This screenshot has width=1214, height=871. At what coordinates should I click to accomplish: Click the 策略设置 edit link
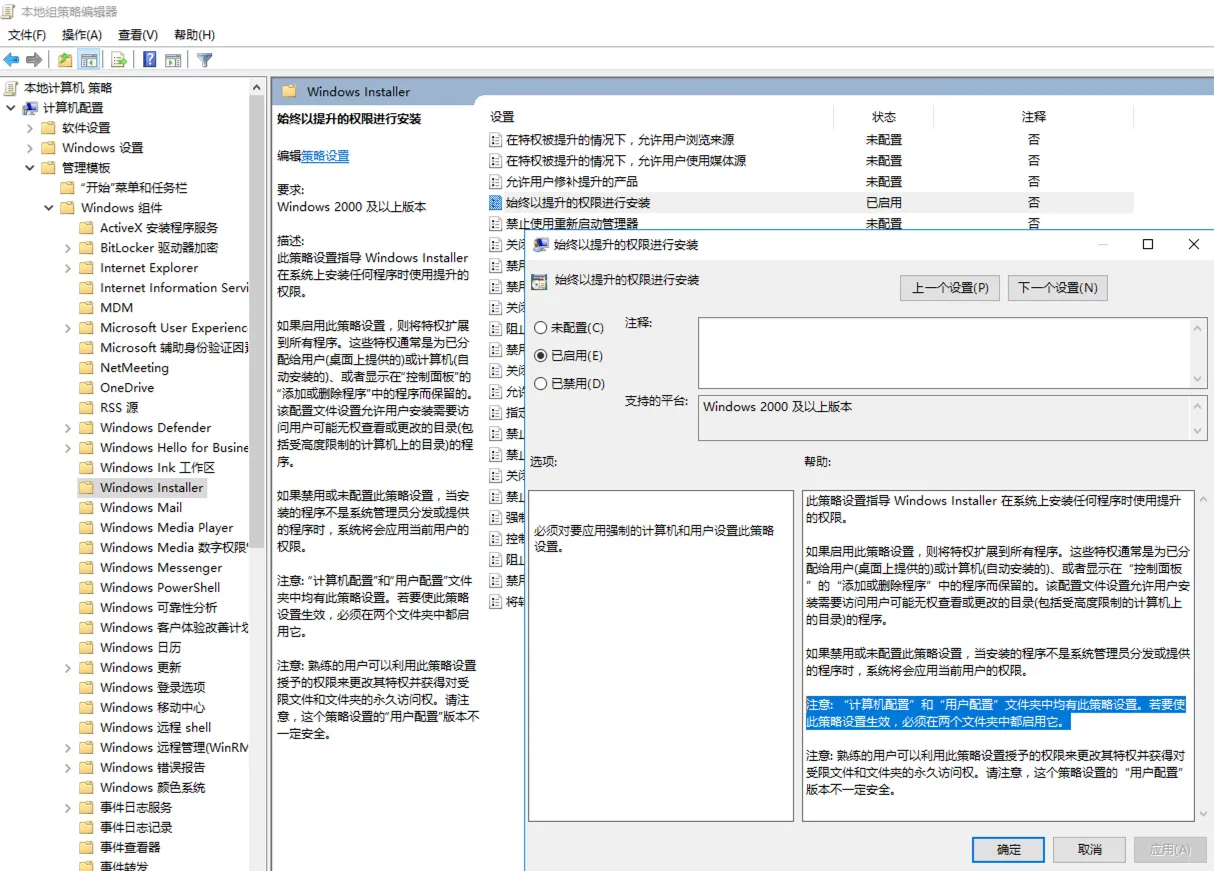325,156
